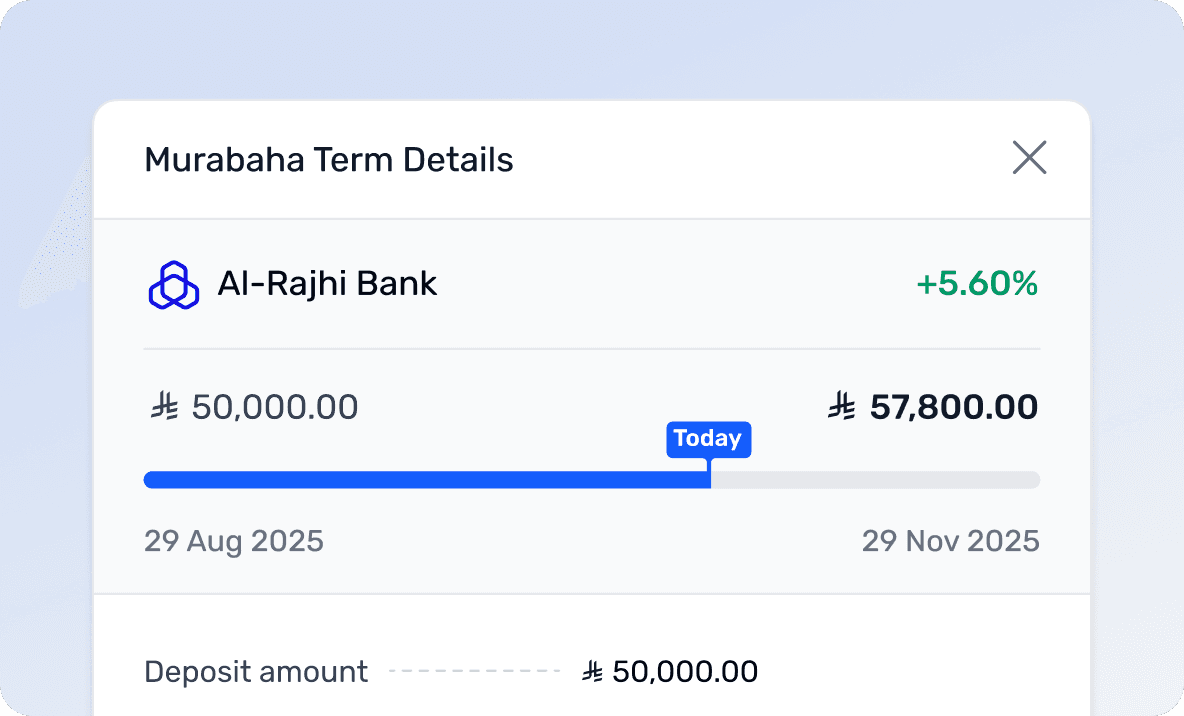Click the Riyal symbol before the top 50,000.00
This screenshot has width=1184, height=716.
164,407
